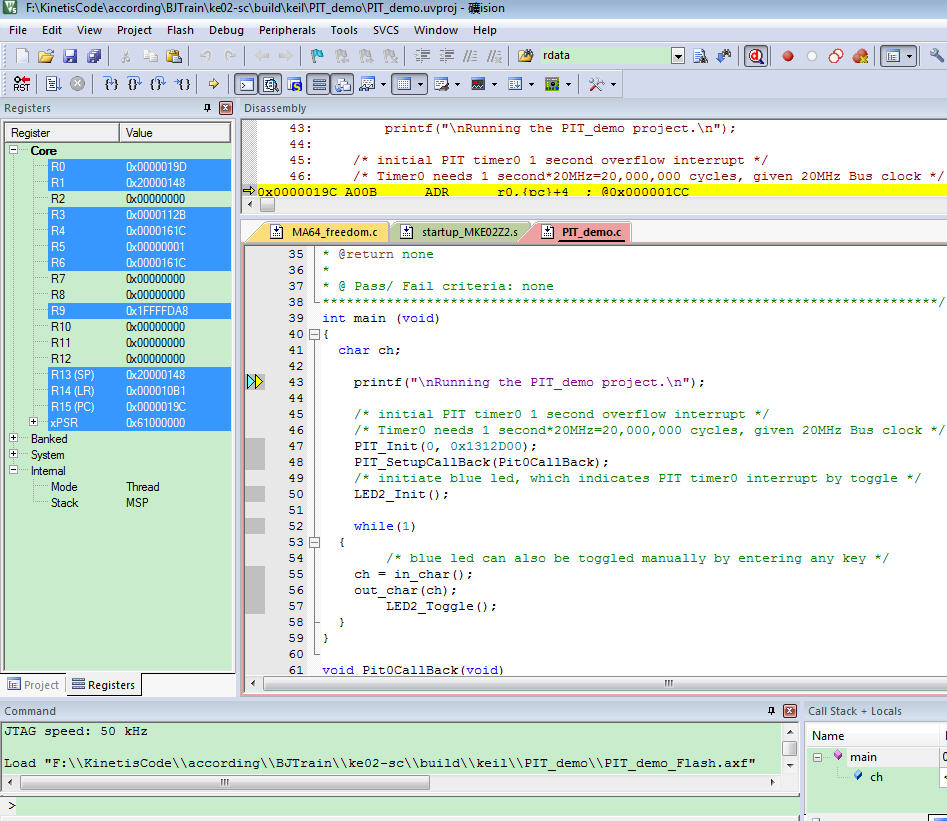Open the SVCS menu

click(x=385, y=30)
